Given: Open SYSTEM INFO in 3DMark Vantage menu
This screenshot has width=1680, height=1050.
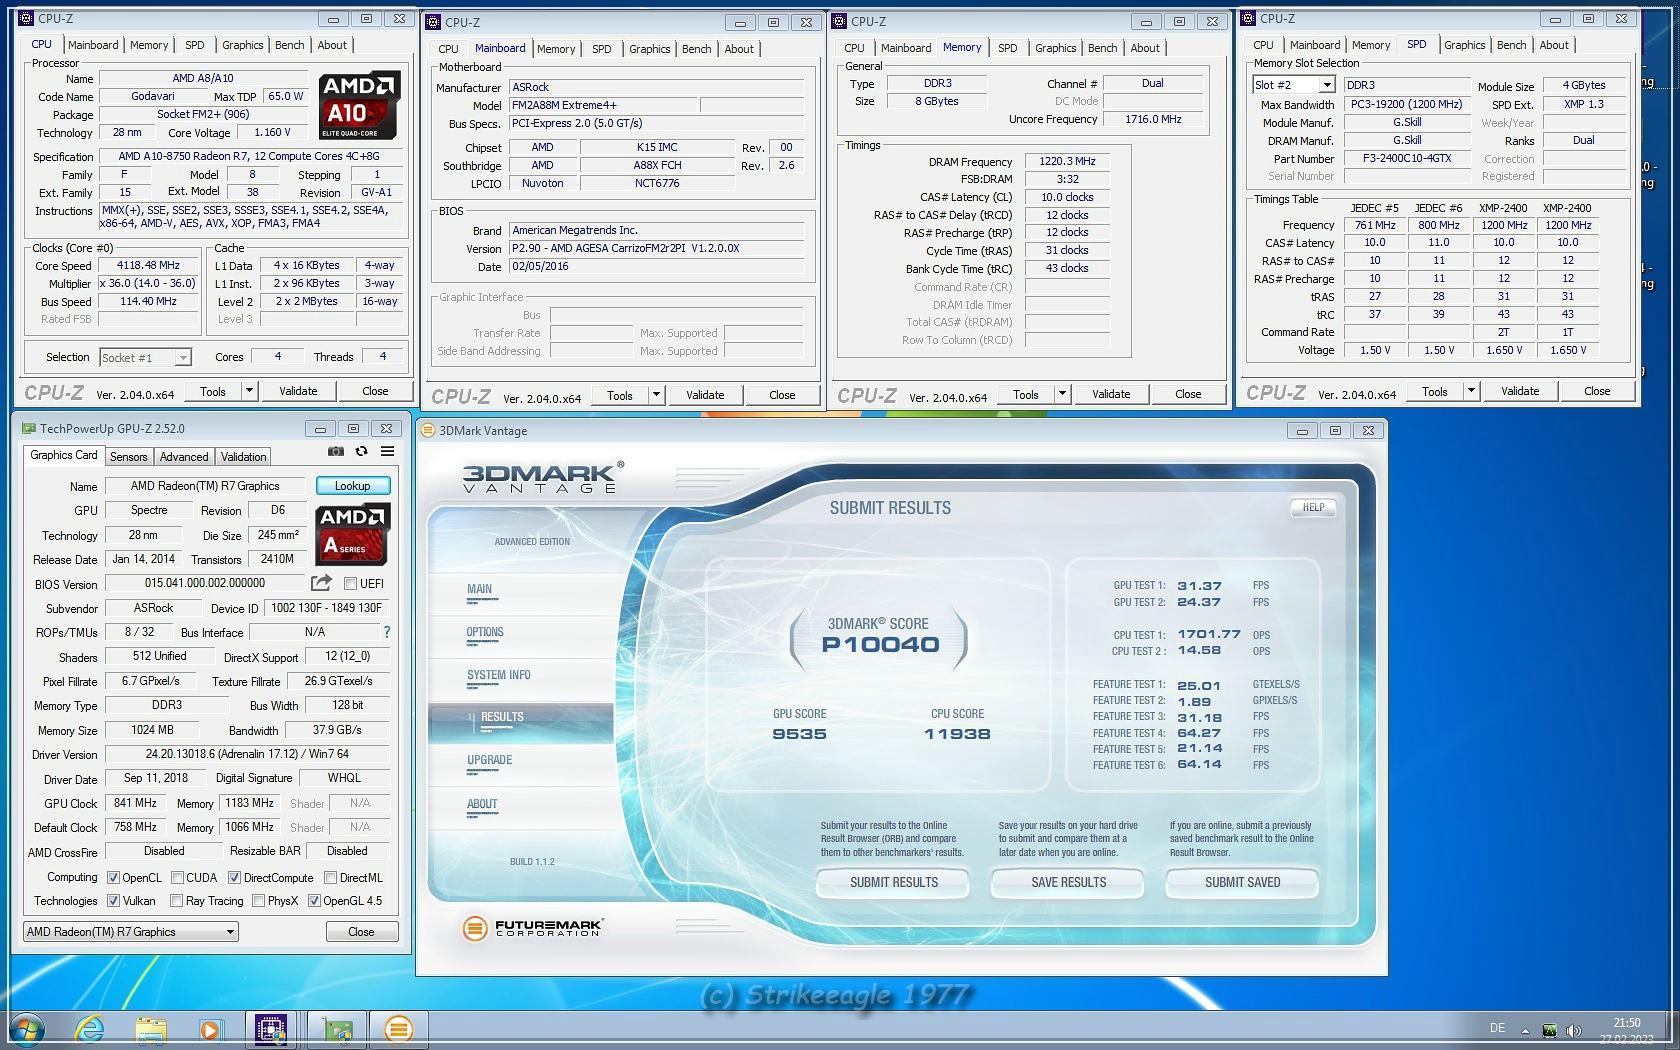Looking at the screenshot, I should click(499, 675).
